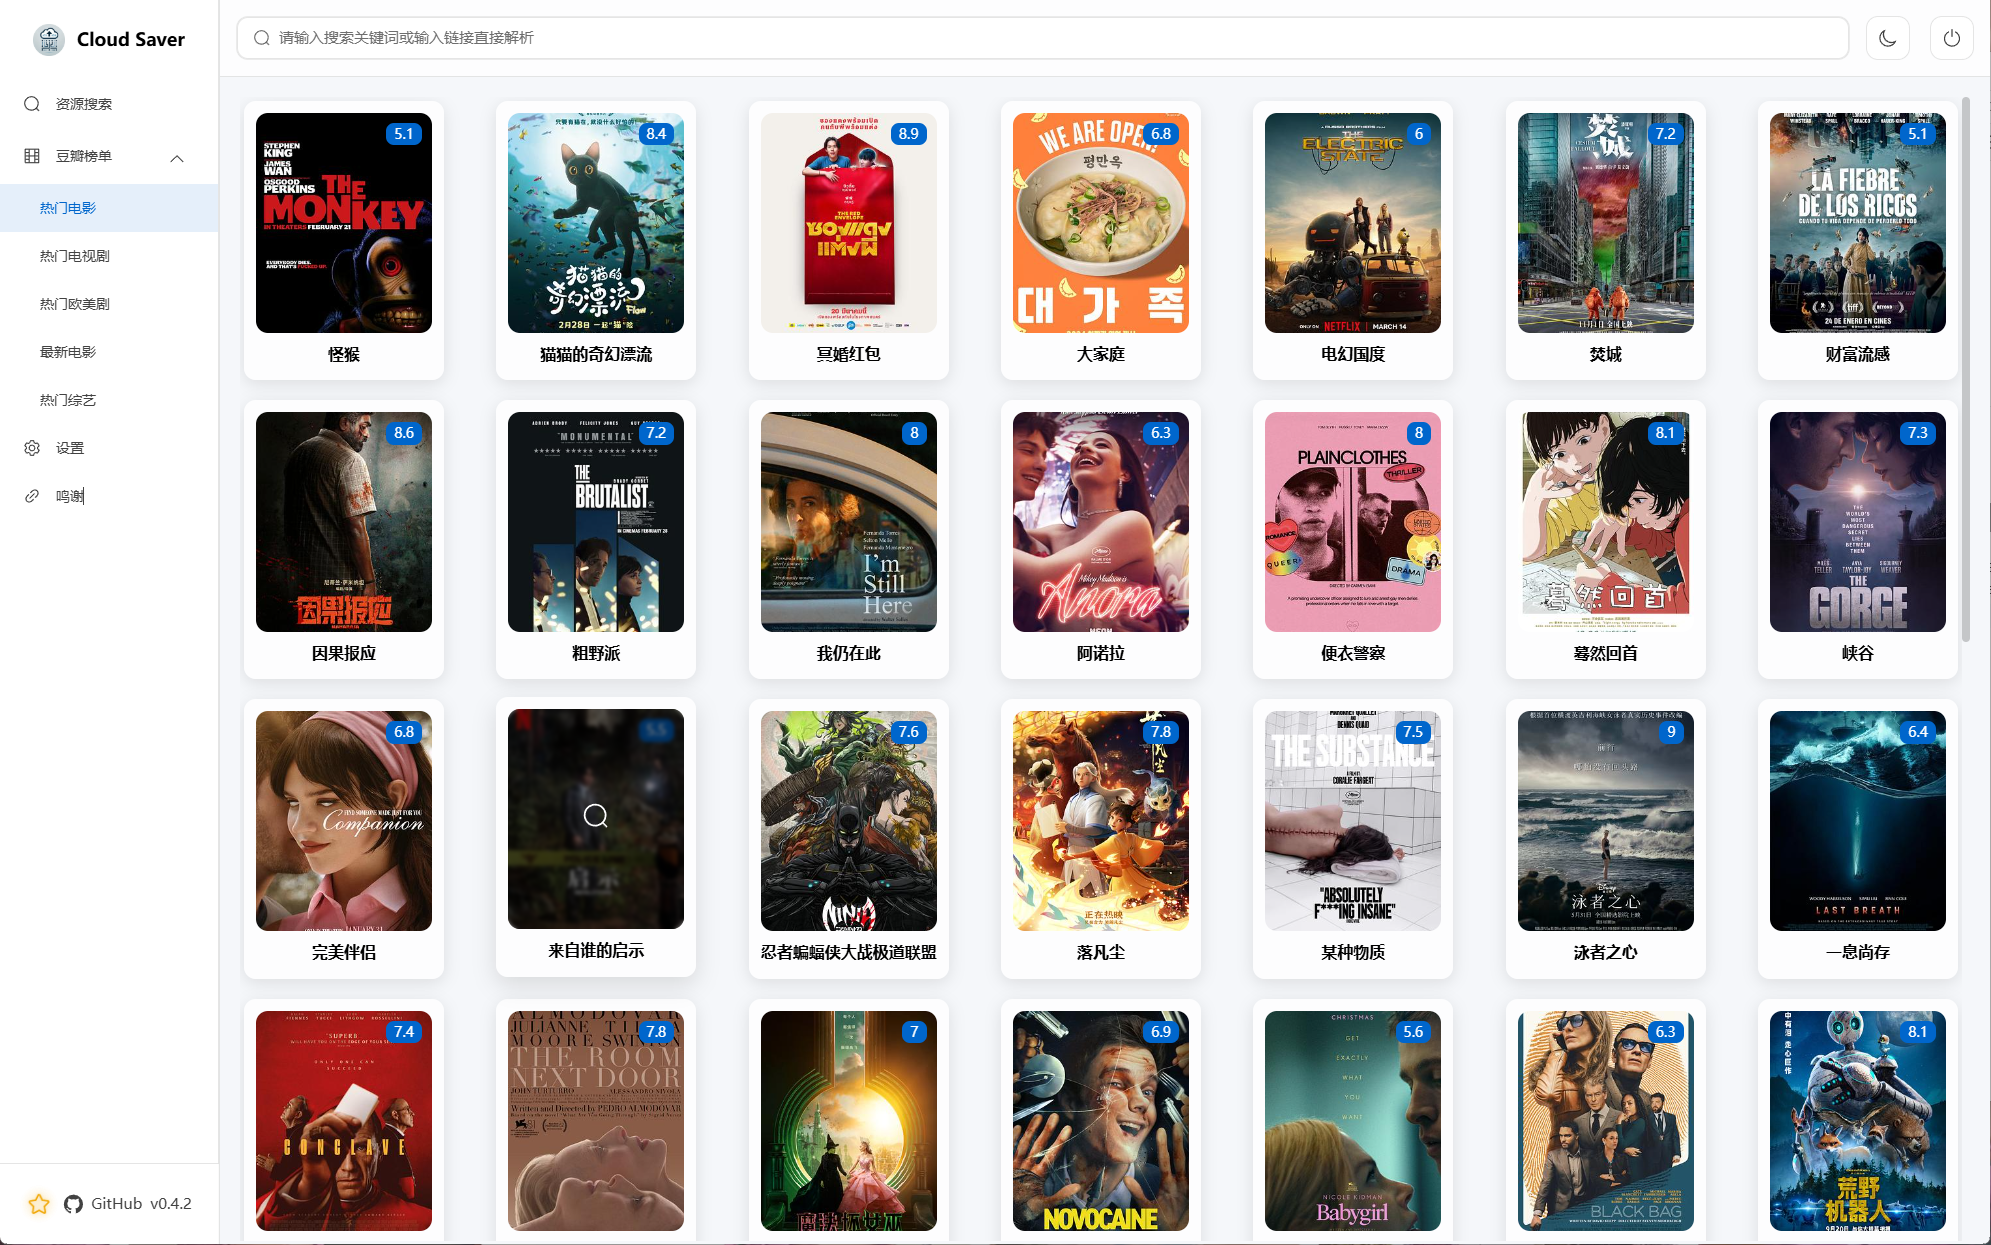1991x1245 pixels.
Task: Collapse the 豆瓣榜单 menu chevron
Action: (177, 158)
